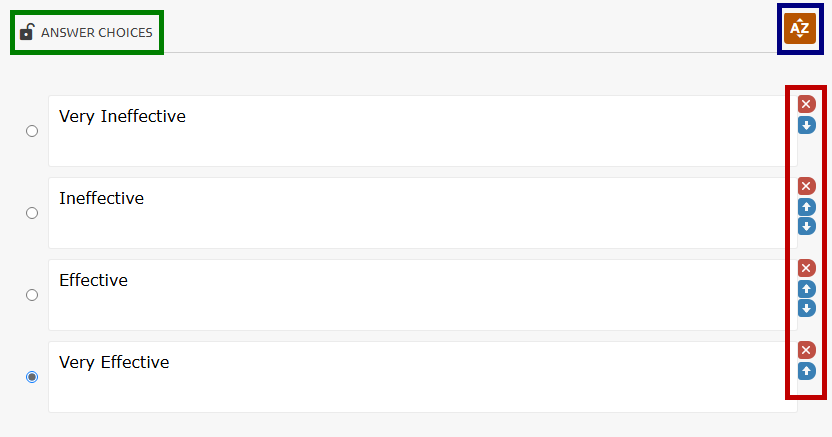Move 'Ineffective' choice down

click(x=806, y=226)
